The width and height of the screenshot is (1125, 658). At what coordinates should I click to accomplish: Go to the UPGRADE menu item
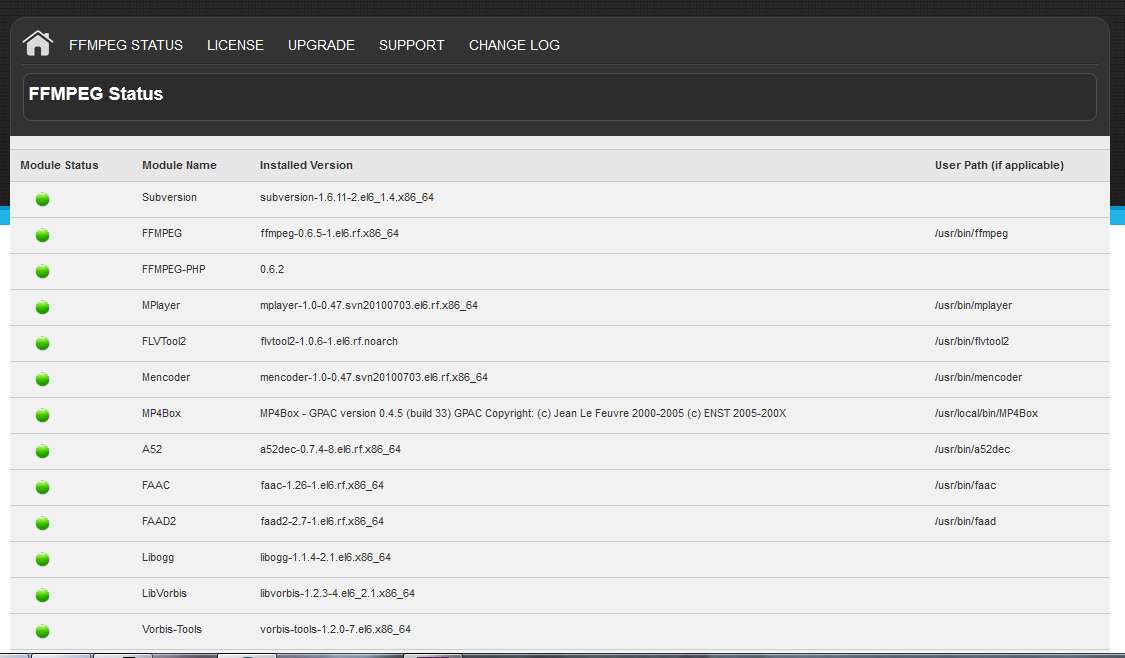[321, 45]
